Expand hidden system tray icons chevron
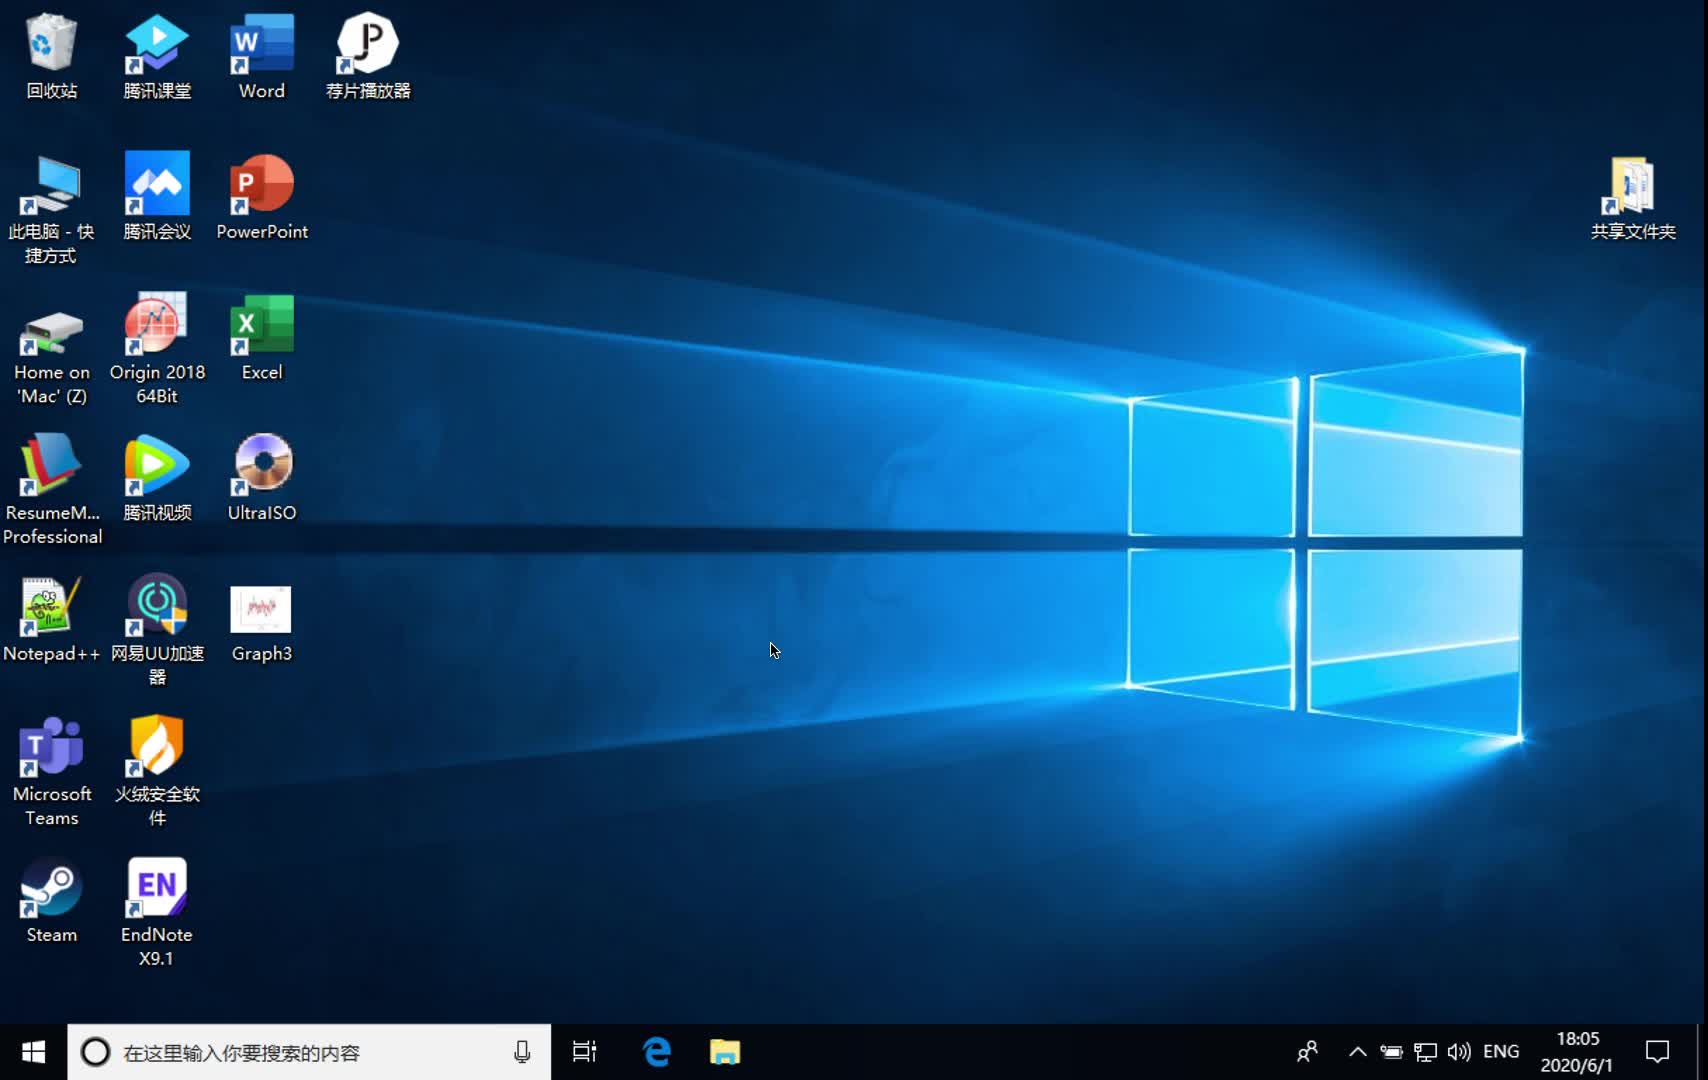 [x=1357, y=1052]
